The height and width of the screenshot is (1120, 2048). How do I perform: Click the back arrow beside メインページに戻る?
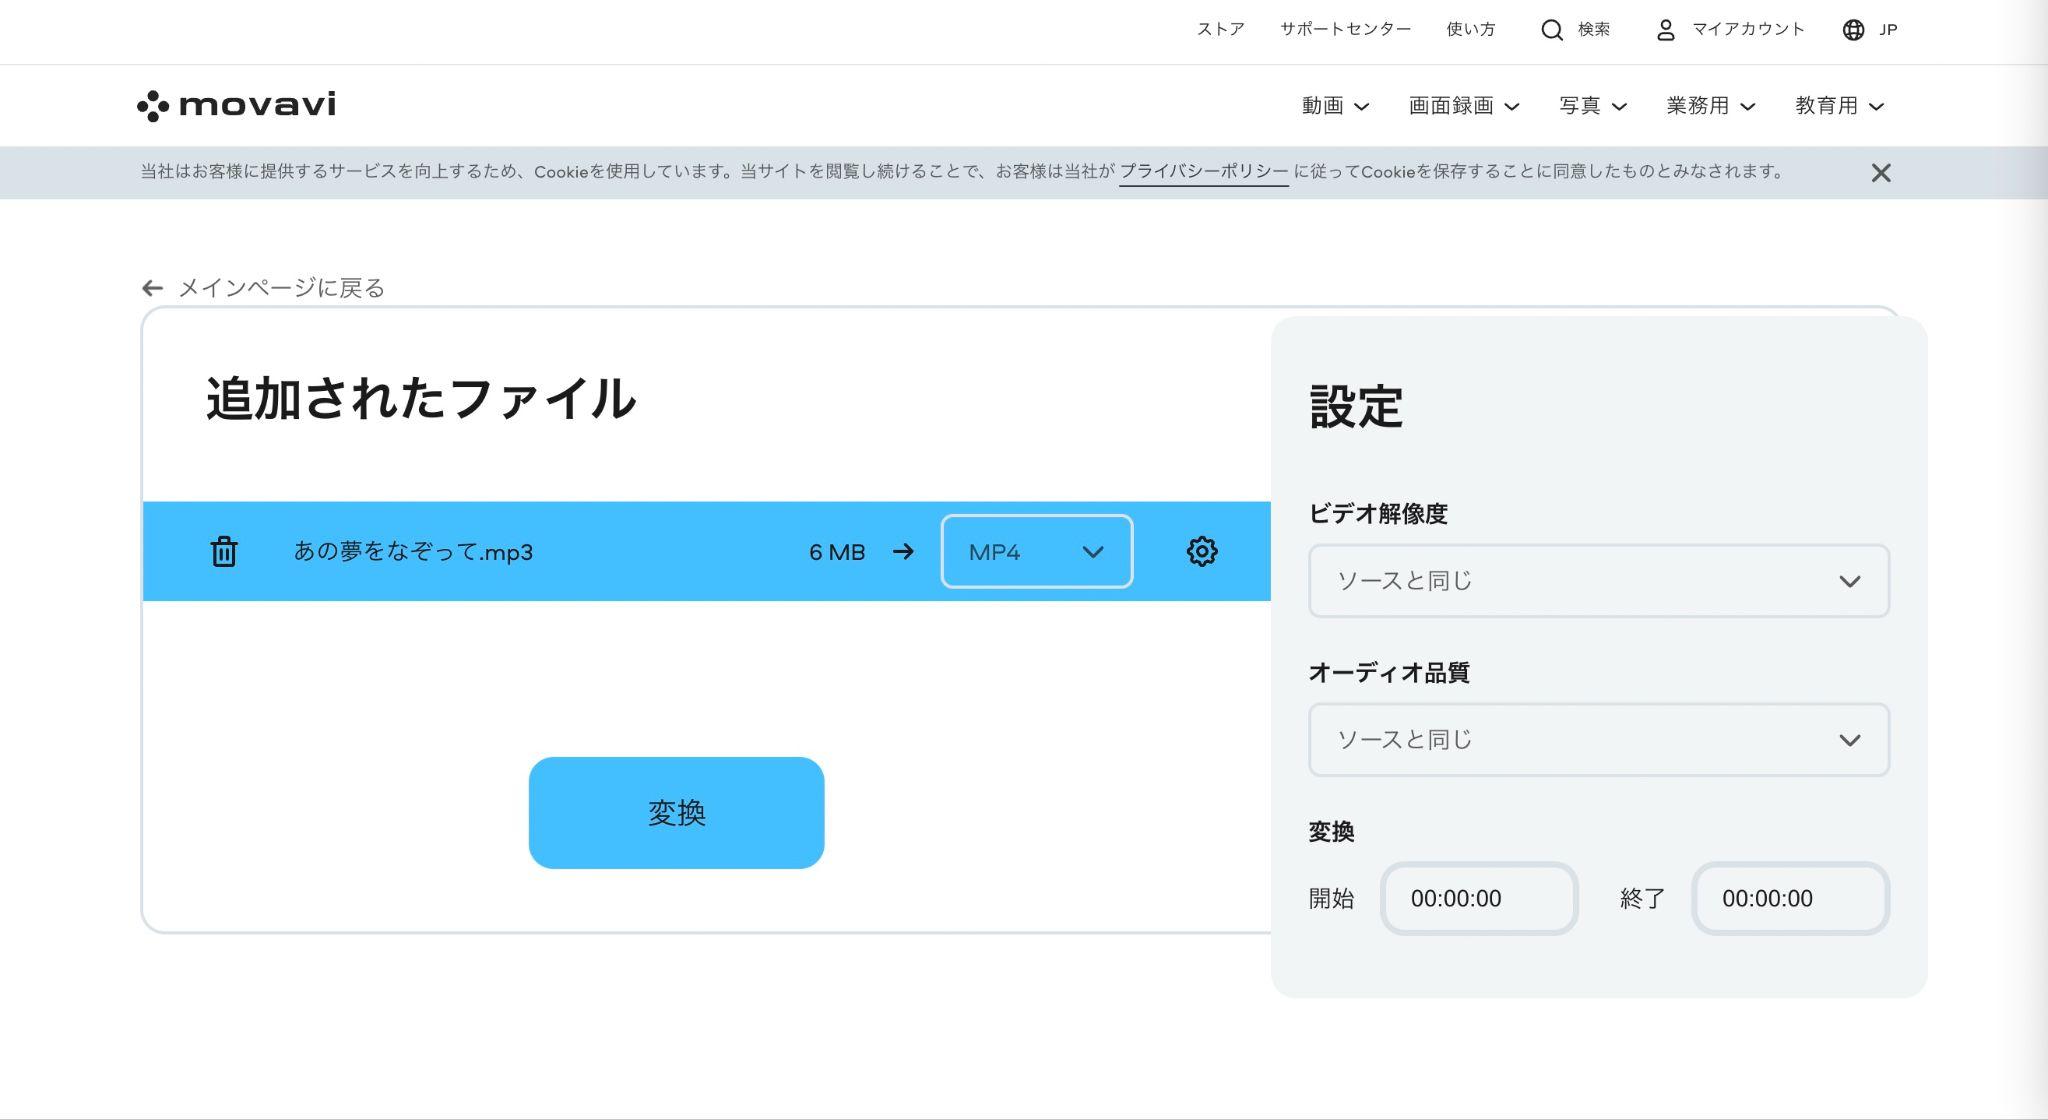(152, 288)
